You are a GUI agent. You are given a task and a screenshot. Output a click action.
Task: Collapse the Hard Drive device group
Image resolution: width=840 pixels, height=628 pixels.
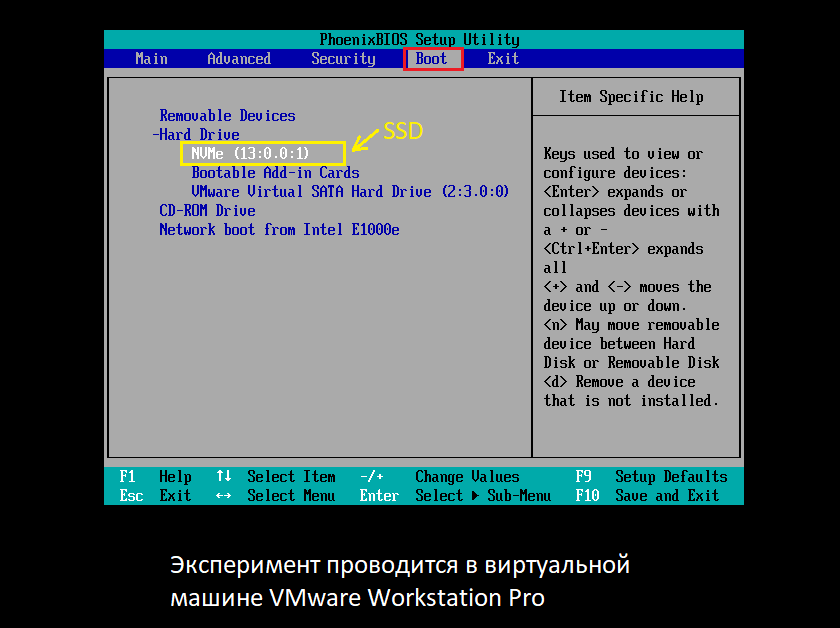[x=199, y=134]
